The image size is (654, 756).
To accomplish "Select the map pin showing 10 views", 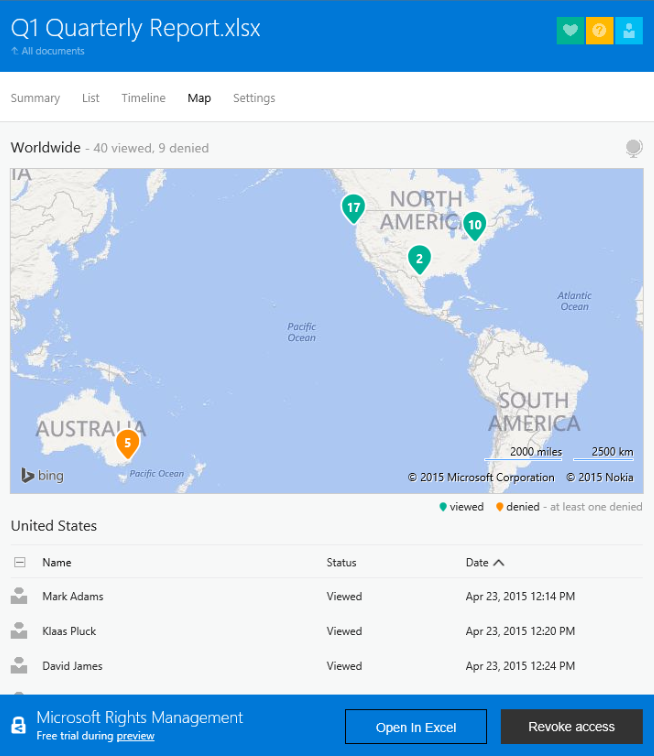I will 474,225.
